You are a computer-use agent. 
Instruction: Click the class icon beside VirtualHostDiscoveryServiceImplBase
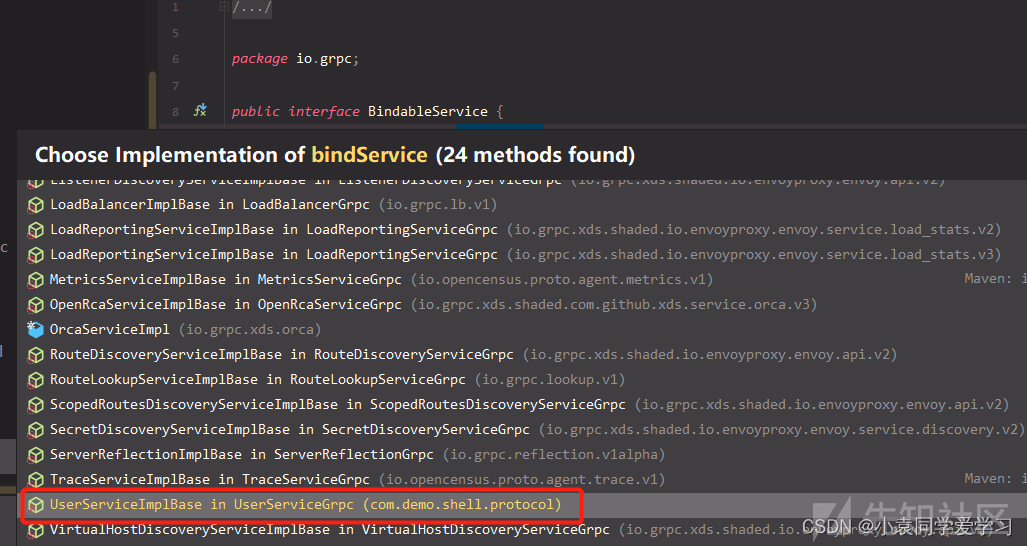[35, 530]
